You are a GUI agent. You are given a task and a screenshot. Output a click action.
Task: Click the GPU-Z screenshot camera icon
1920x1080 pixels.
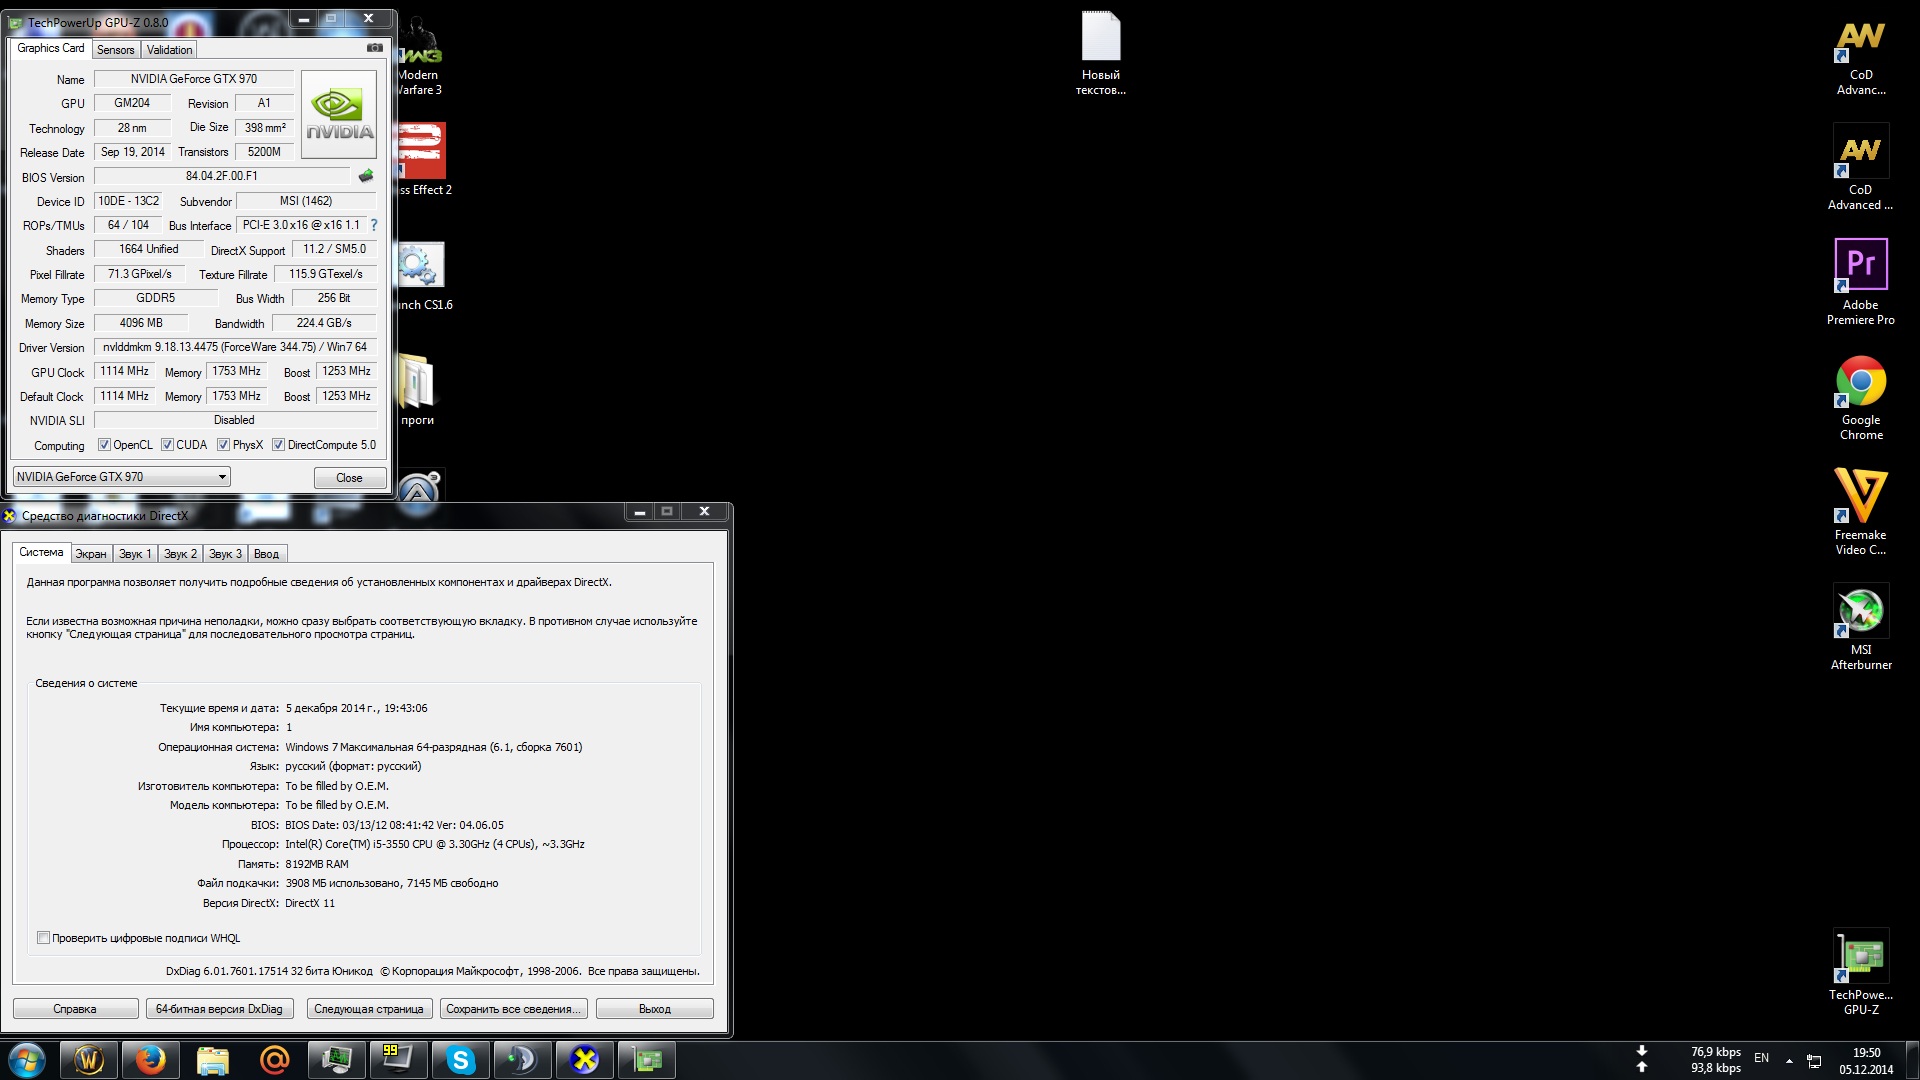pyautogui.click(x=374, y=48)
